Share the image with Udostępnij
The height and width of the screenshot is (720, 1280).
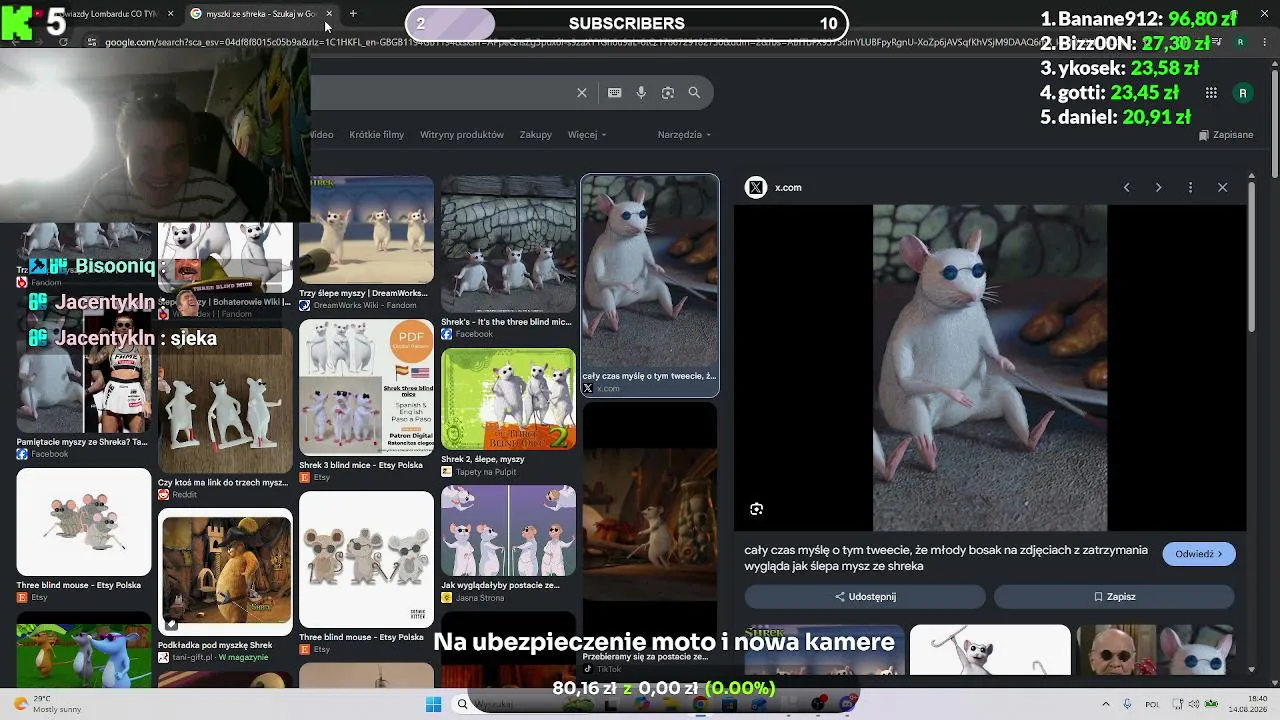coord(865,597)
